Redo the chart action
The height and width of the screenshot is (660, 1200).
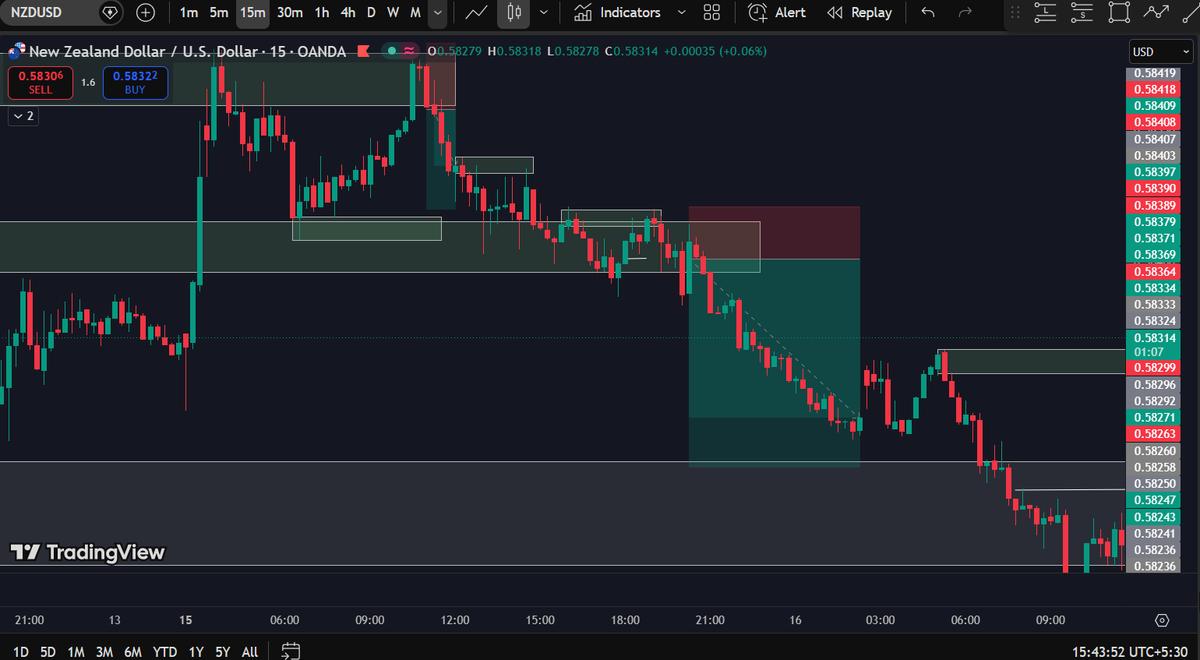point(965,13)
